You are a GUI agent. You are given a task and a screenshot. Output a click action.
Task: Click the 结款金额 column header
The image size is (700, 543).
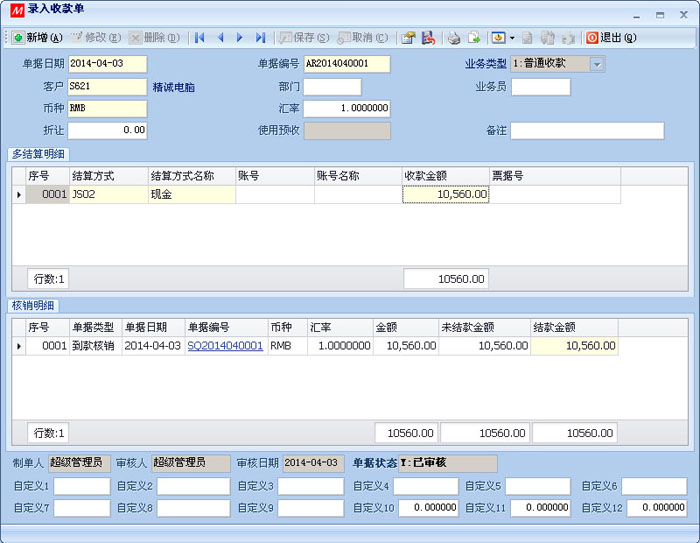[x=575, y=327]
